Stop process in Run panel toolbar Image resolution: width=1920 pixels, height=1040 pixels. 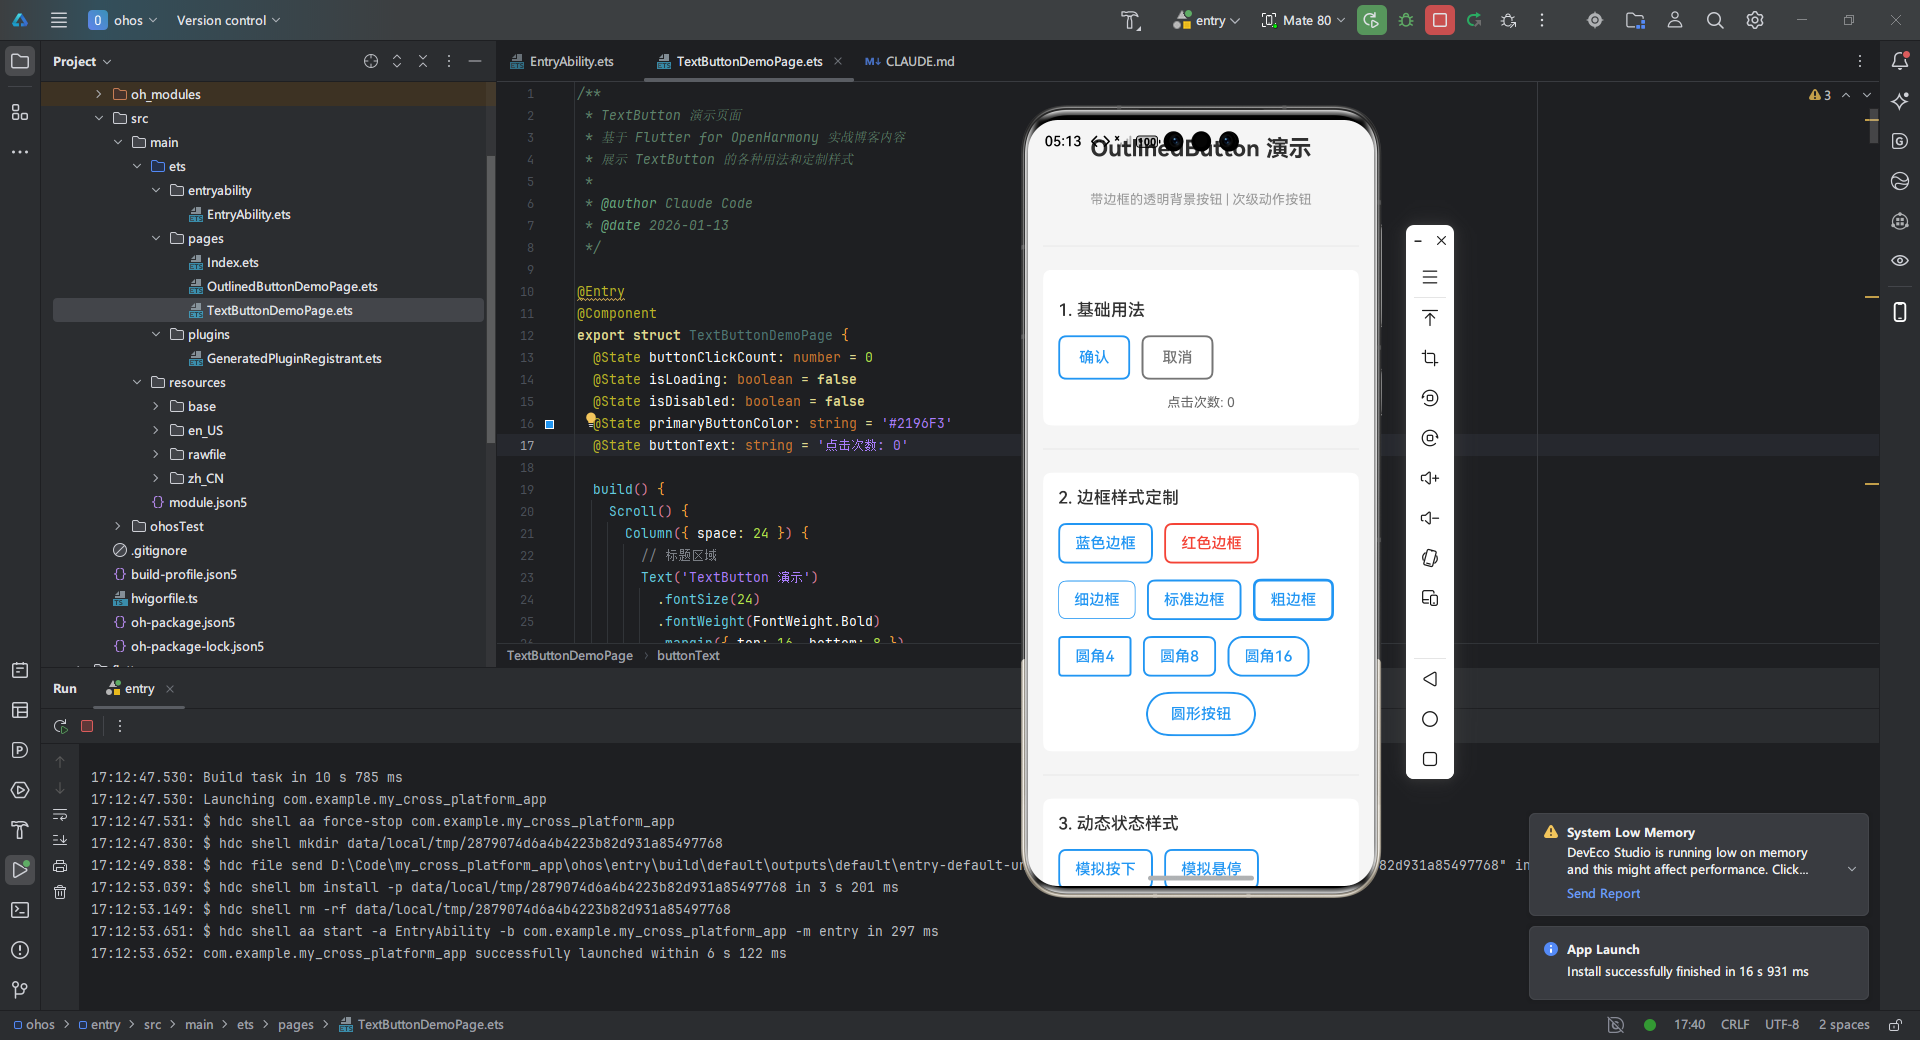[x=87, y=726]
